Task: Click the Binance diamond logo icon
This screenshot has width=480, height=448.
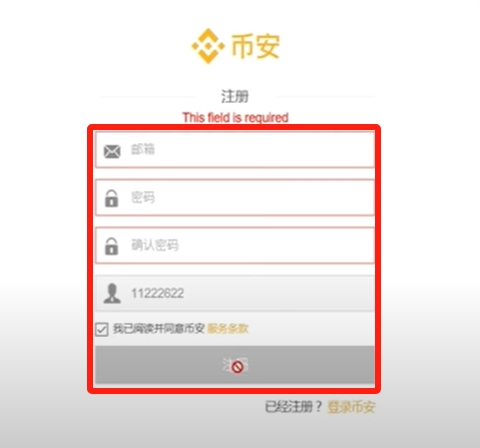Action: tap(208, 46)
